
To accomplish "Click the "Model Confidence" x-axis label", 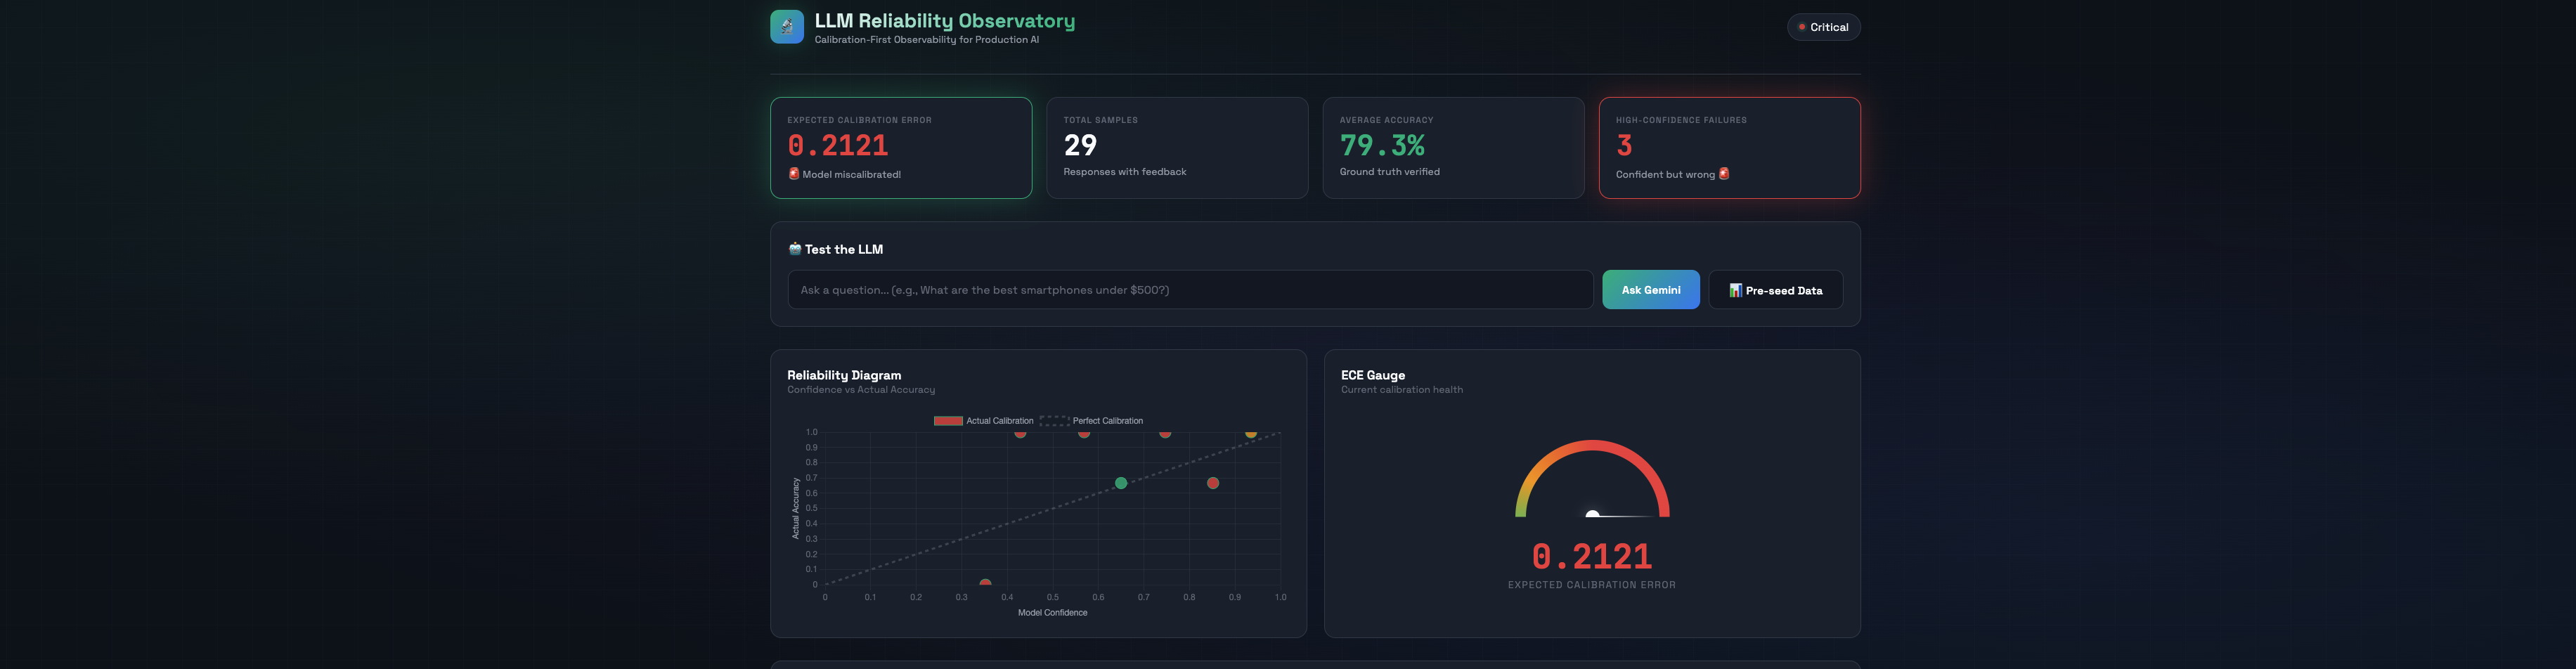I will click(1053, 613).
